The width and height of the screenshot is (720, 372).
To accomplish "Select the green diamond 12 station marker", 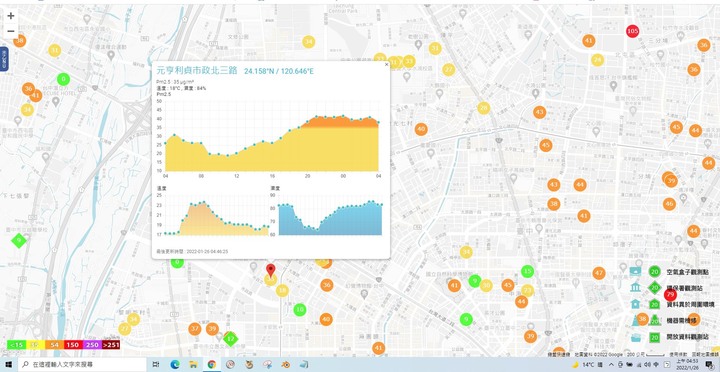I will coord(231,339).
